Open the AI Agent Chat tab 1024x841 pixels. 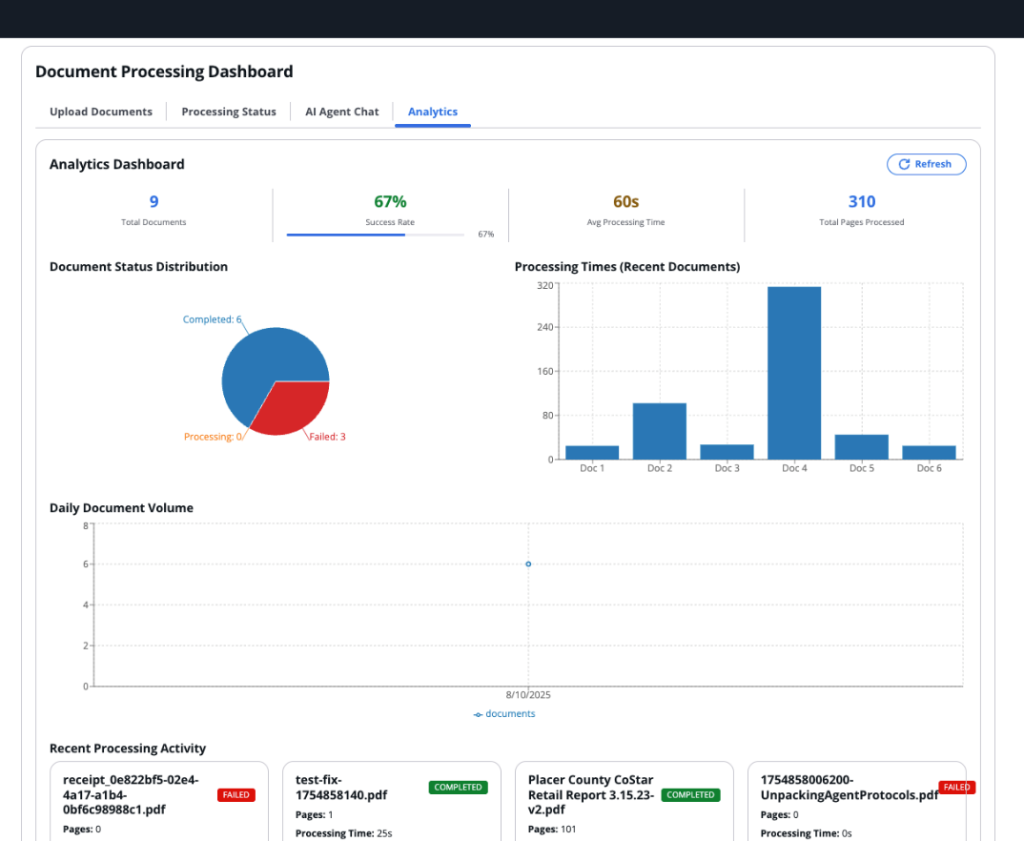pos(342,112)
